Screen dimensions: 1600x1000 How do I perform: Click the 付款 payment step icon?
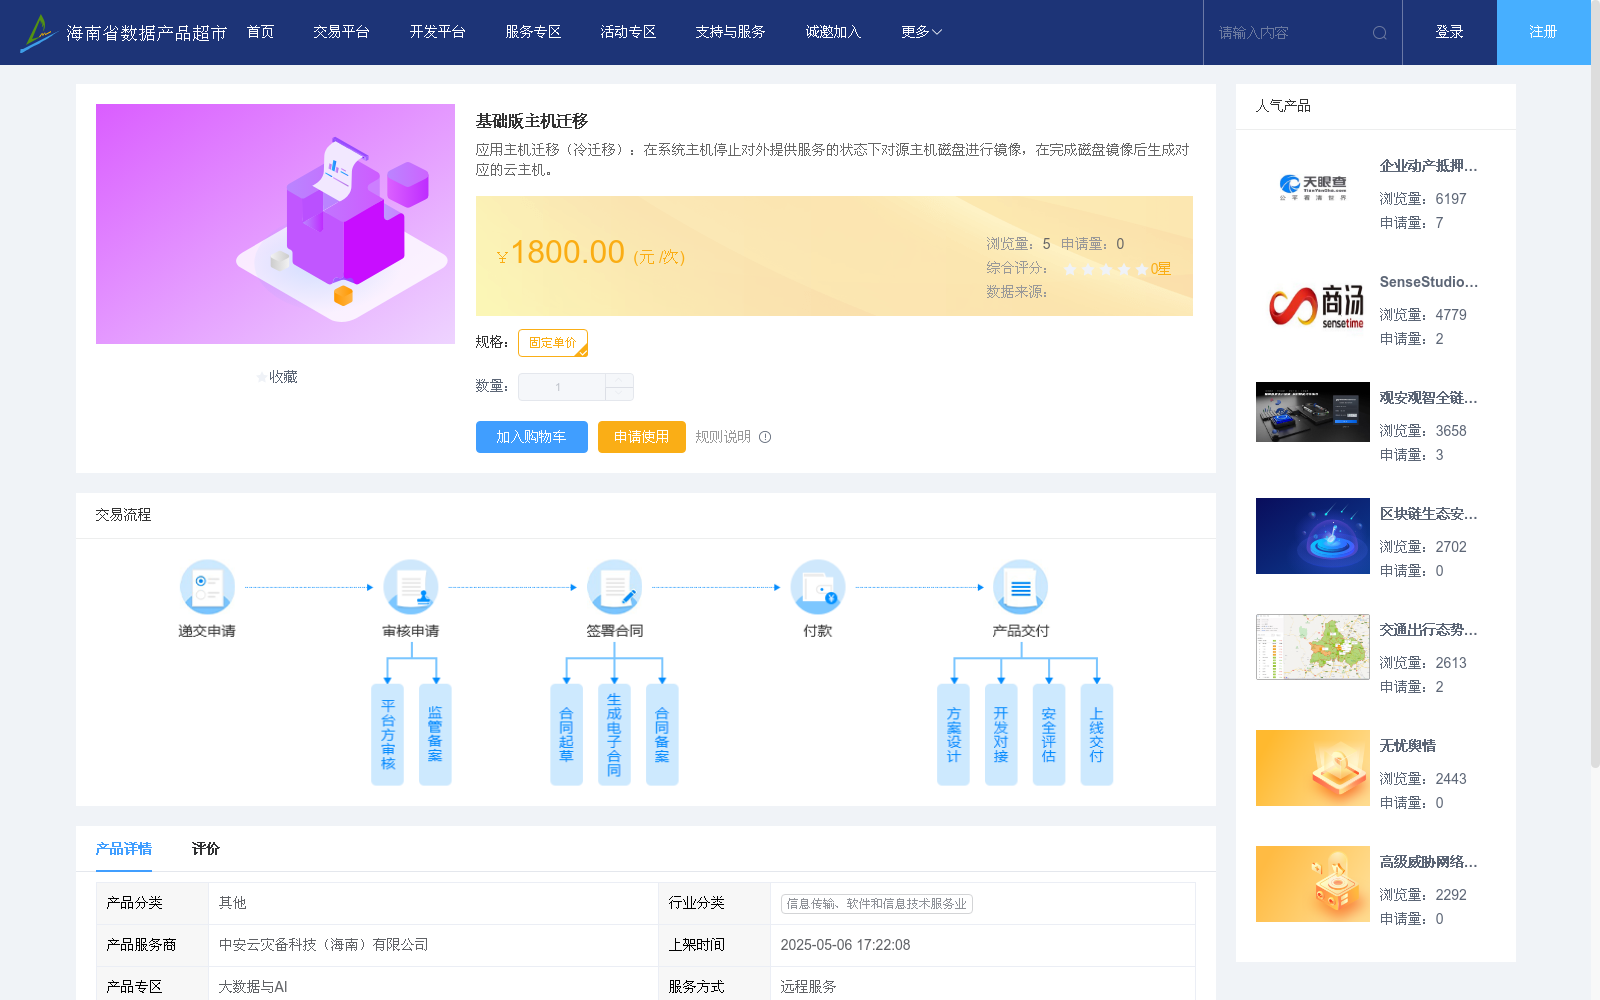[818, 587]
